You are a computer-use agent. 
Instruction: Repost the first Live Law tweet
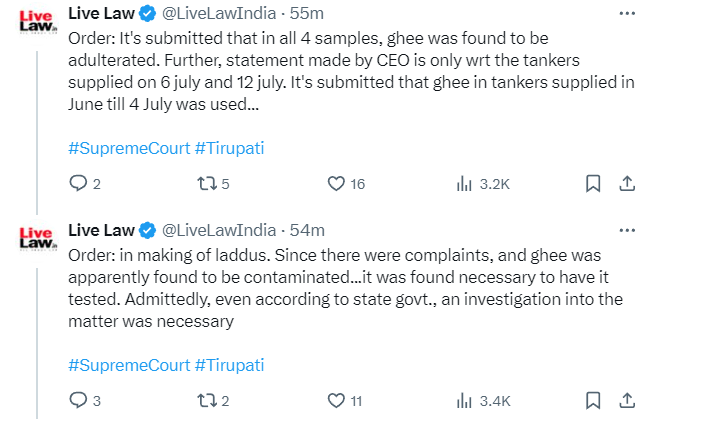pos(207,184)
